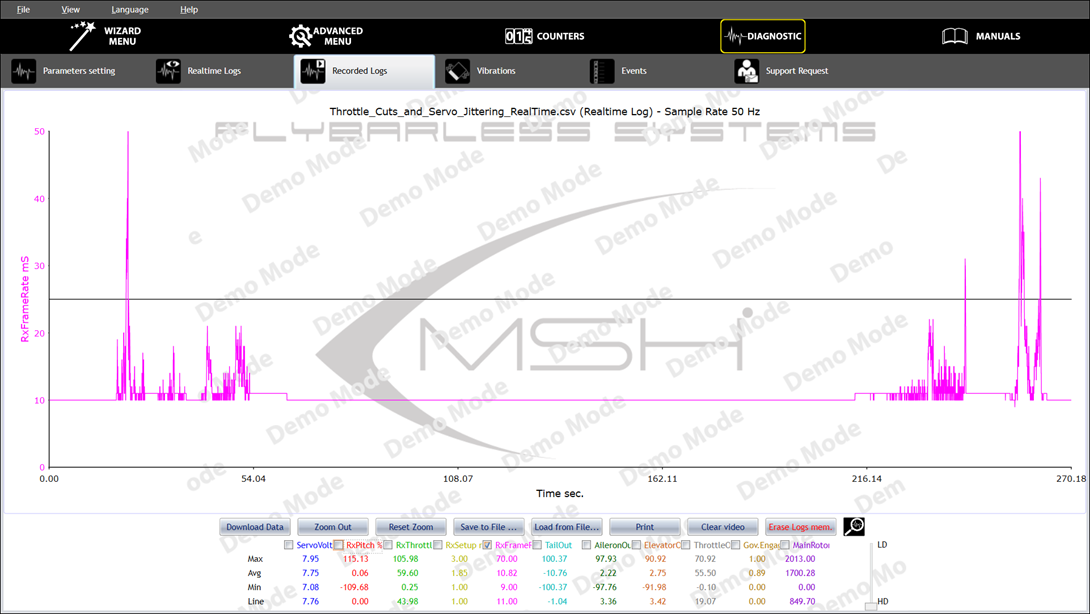Enable the ServoVolt trace checkbox

coord(289,545)
